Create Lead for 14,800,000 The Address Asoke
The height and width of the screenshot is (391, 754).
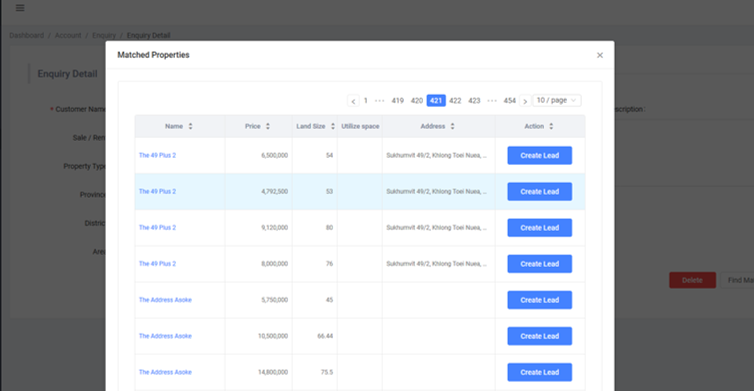540,372
